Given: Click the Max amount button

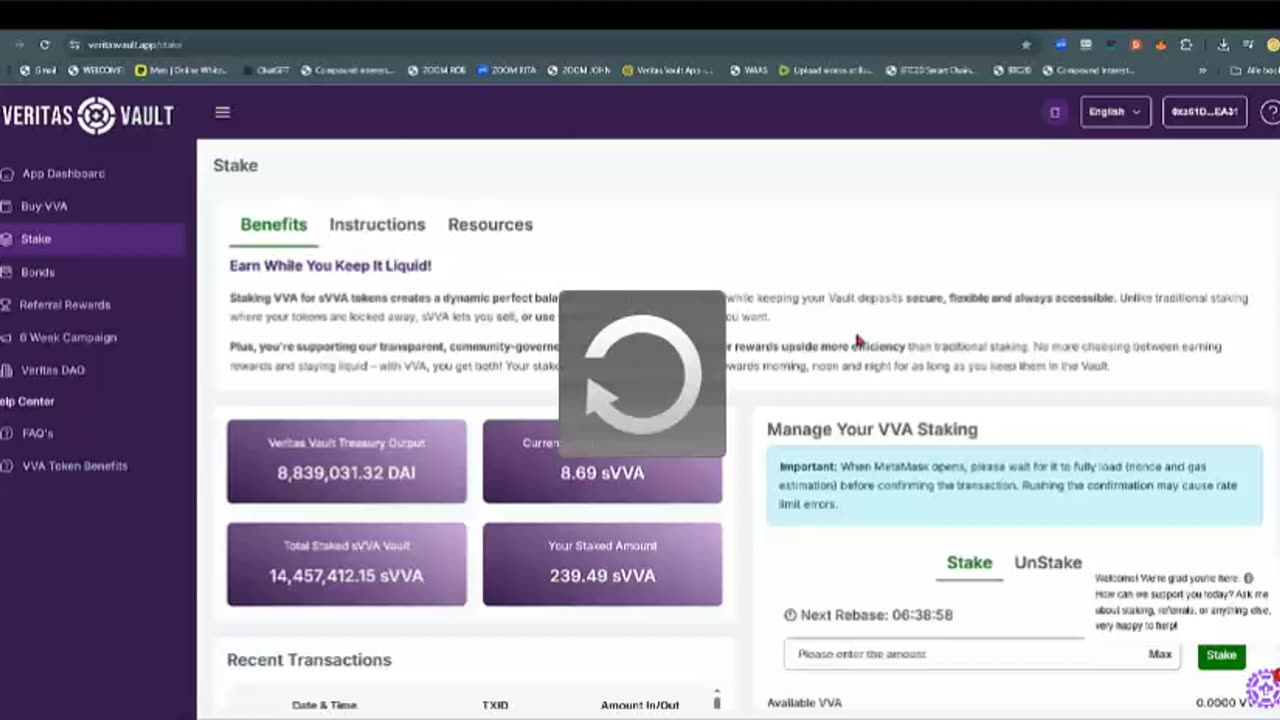Looking at the screenshot, I should tap(1160, 654).
